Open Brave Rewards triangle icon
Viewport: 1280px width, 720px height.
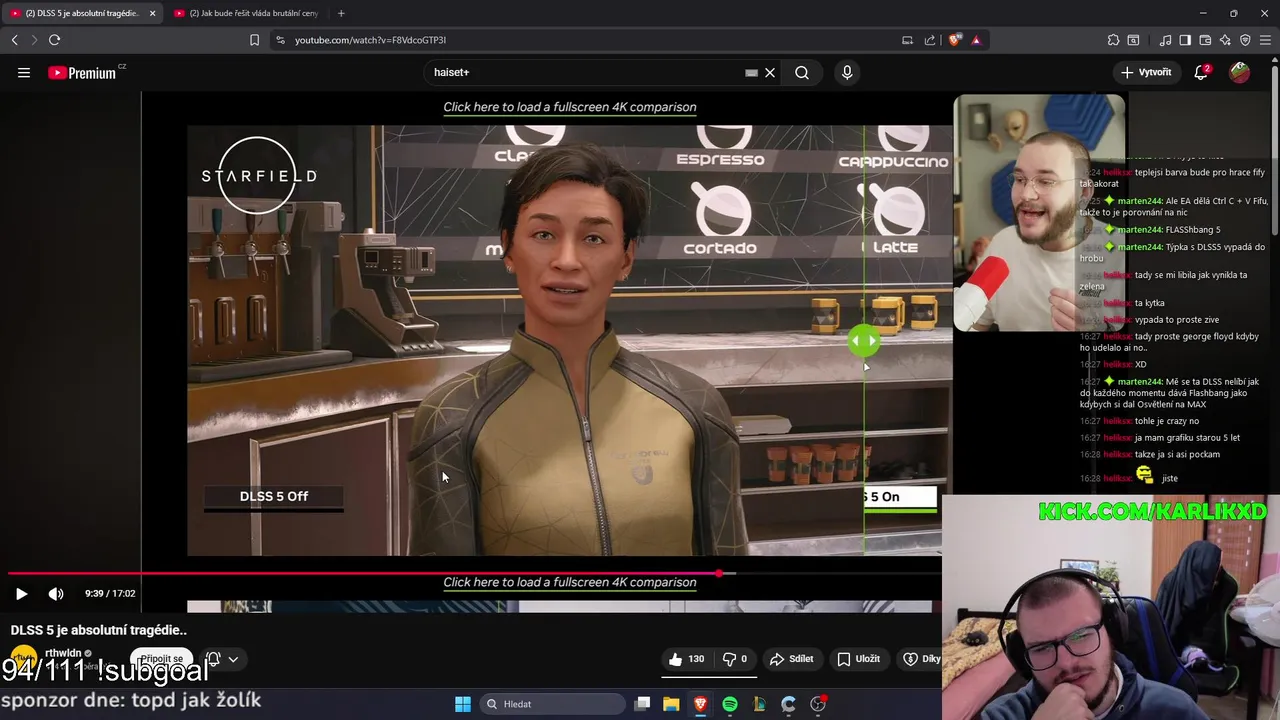(976, 40)
